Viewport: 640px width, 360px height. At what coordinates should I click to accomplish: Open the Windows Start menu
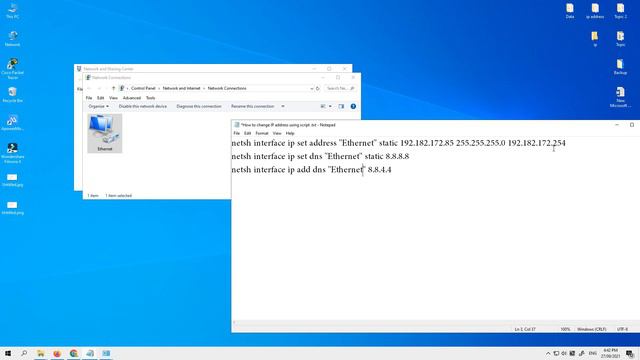pyautogui.click(x=8, y=353)
